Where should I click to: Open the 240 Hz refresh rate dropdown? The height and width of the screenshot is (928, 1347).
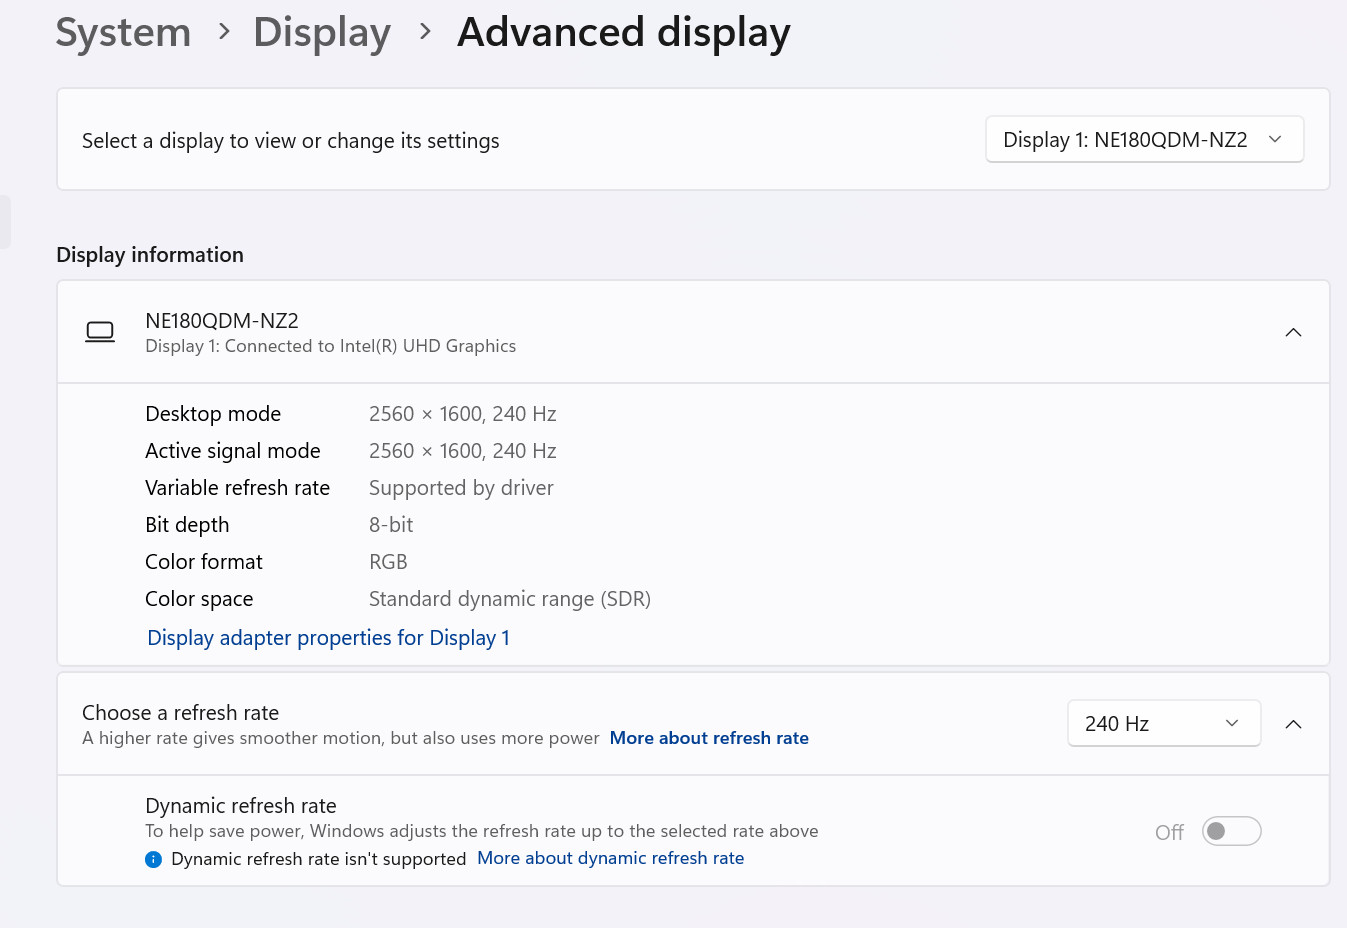pos(1164,723)
